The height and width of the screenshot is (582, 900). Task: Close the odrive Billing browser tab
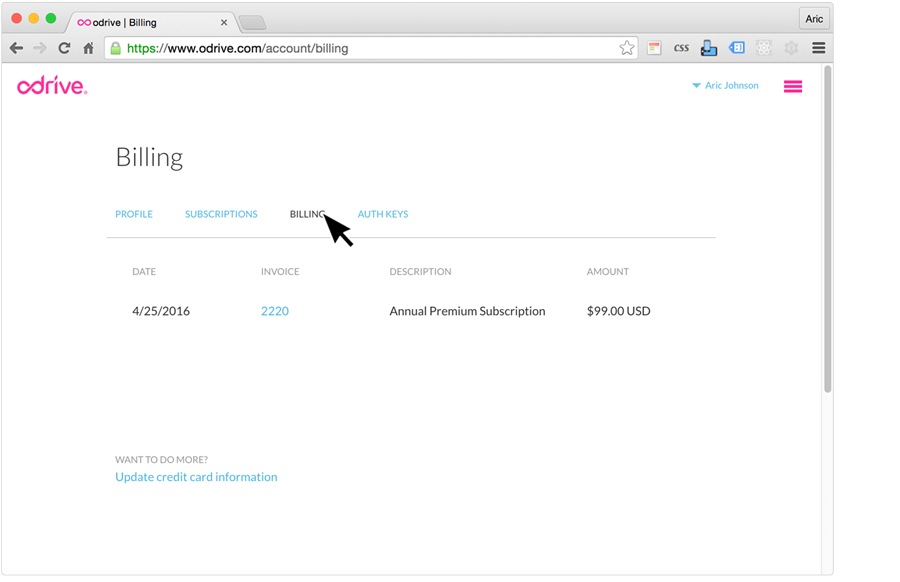(224, 22)
